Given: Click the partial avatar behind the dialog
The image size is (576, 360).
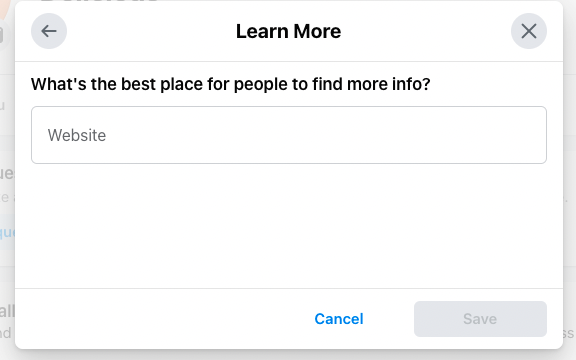Looking at the screenshot, I should point(5,9).
